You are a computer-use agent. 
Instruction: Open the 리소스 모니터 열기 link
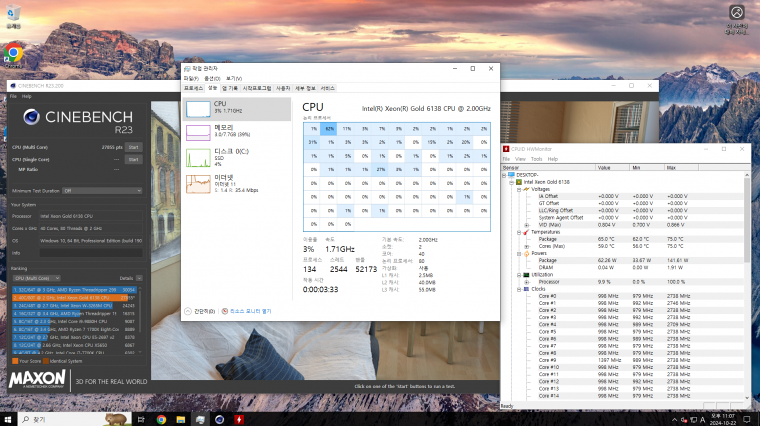tap(251, 311)
